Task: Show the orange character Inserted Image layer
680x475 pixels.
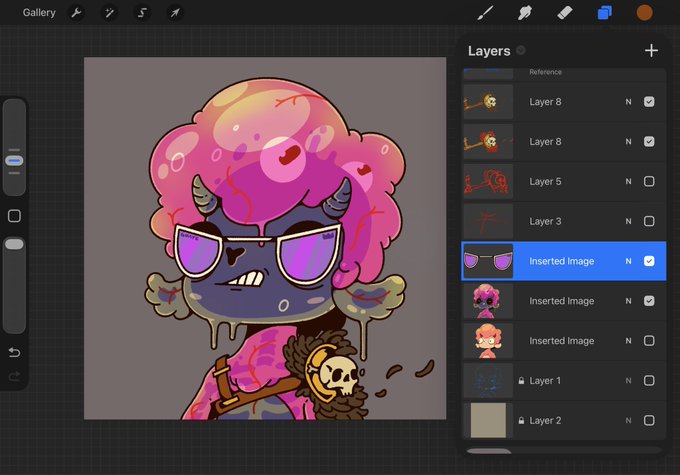Action: coord(649,341)
